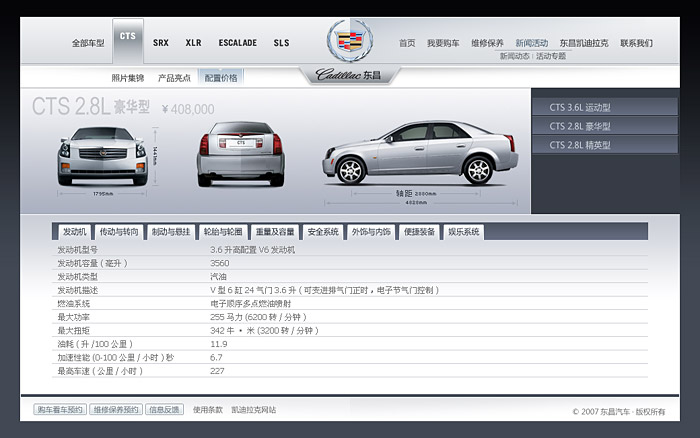
Task: Open the 照片集锦 photo gallery tab
Action: 128,77
